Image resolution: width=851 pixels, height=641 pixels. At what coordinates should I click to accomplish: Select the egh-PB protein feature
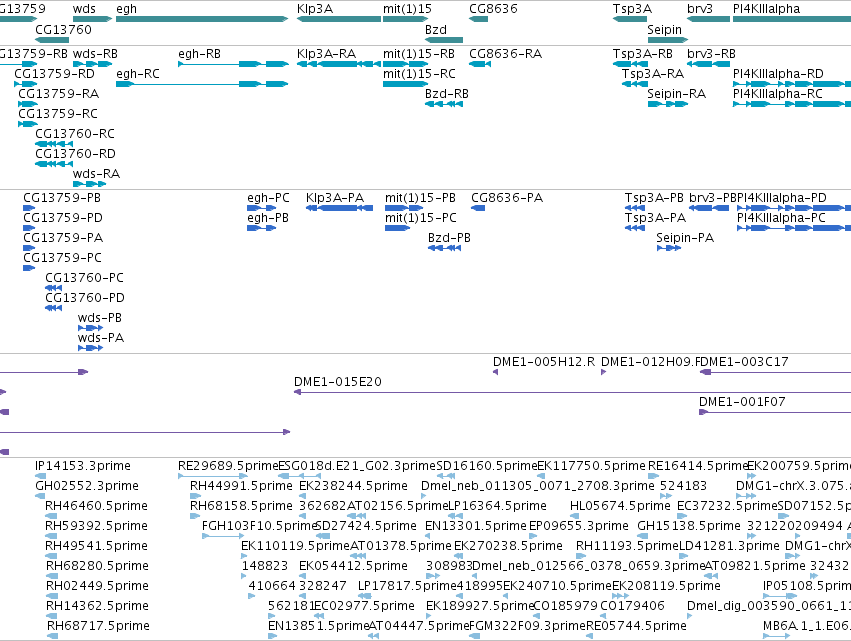click(x=262, y=228)
